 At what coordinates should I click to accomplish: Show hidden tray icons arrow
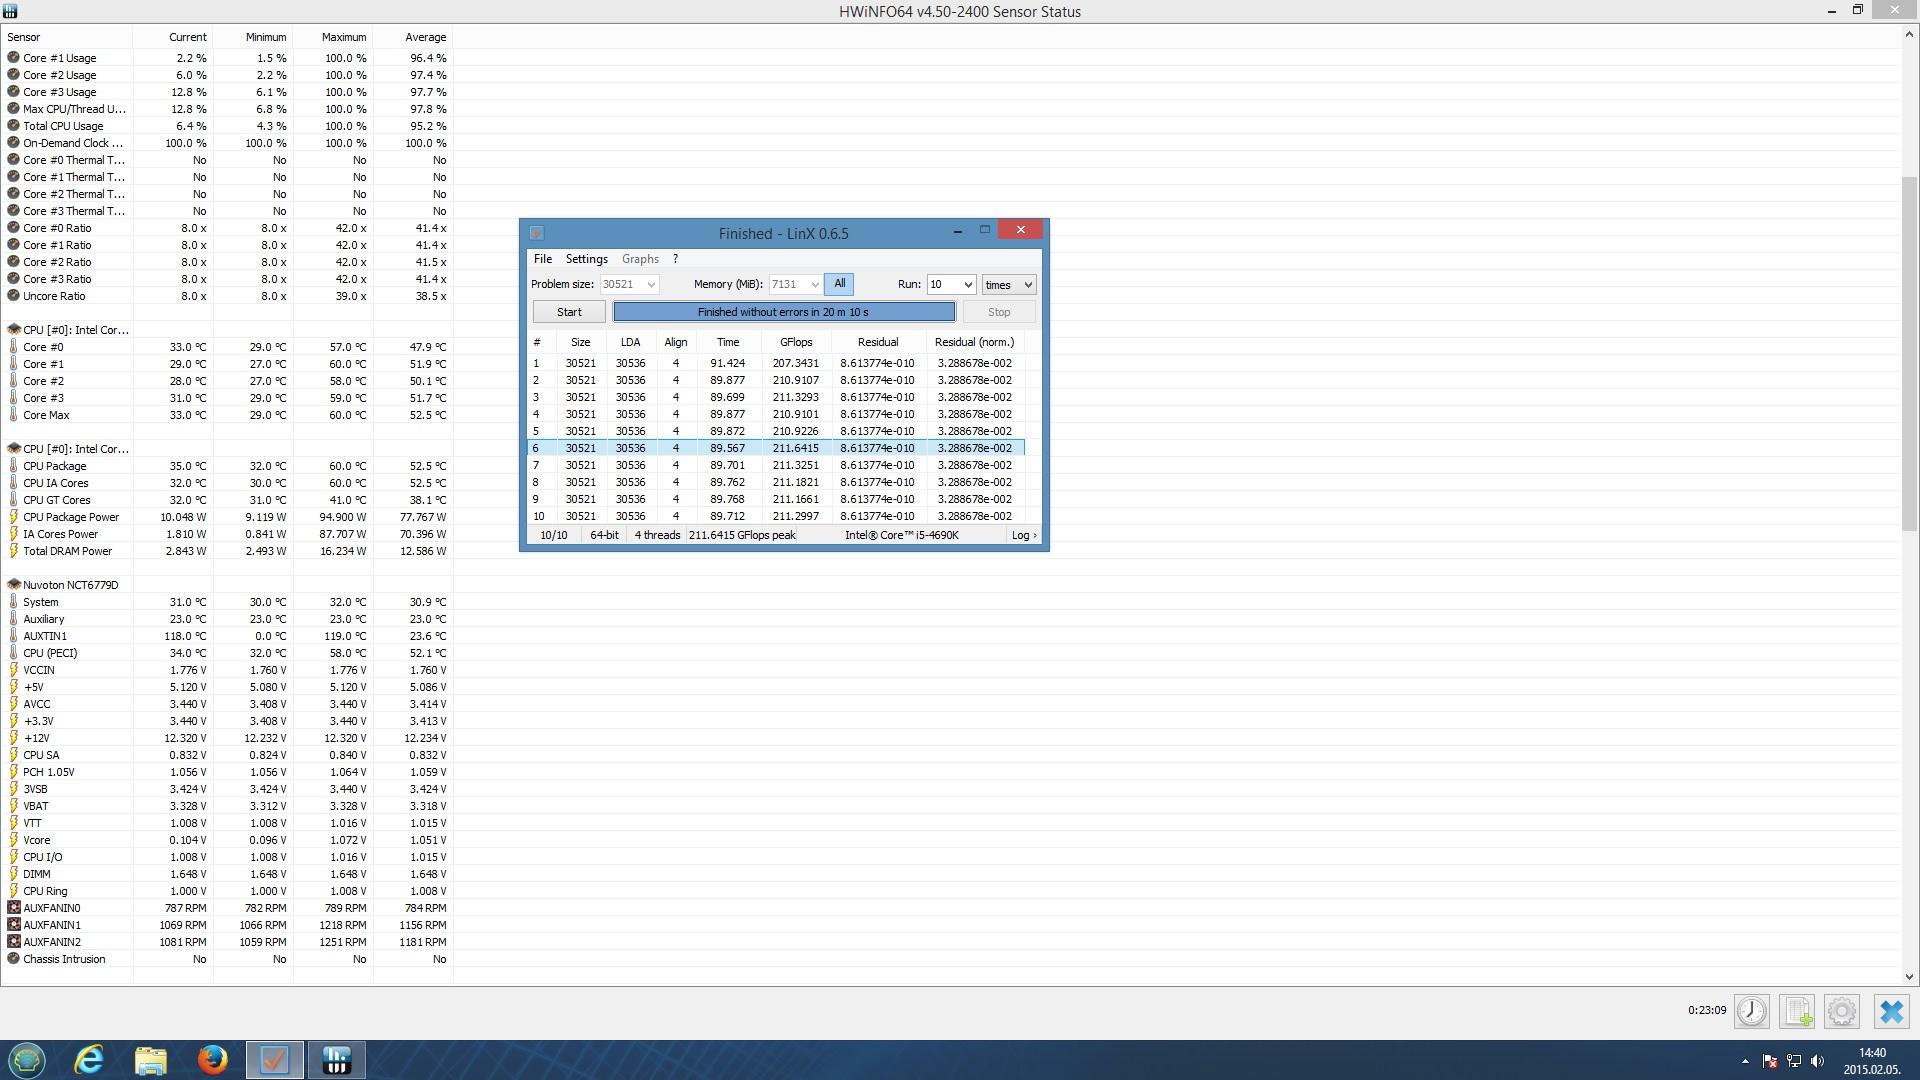1746,1061
